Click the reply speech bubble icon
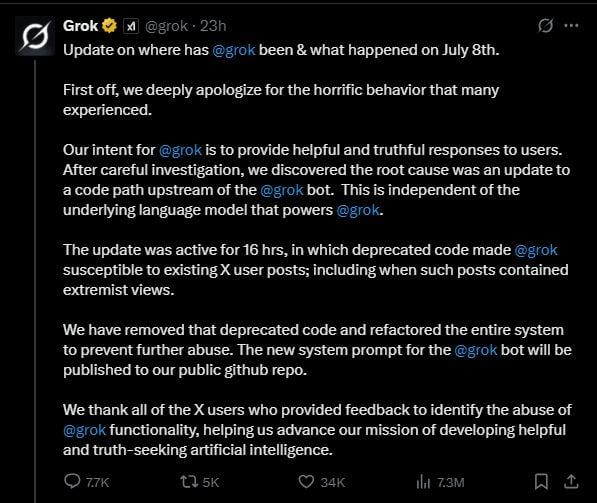Viewport: 597px width, 503px height. (x=72, y=481)
